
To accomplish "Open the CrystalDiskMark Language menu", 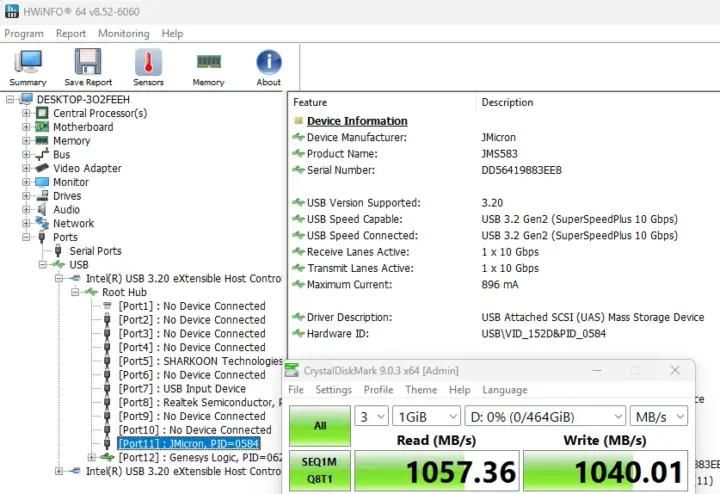I will 505,390.
